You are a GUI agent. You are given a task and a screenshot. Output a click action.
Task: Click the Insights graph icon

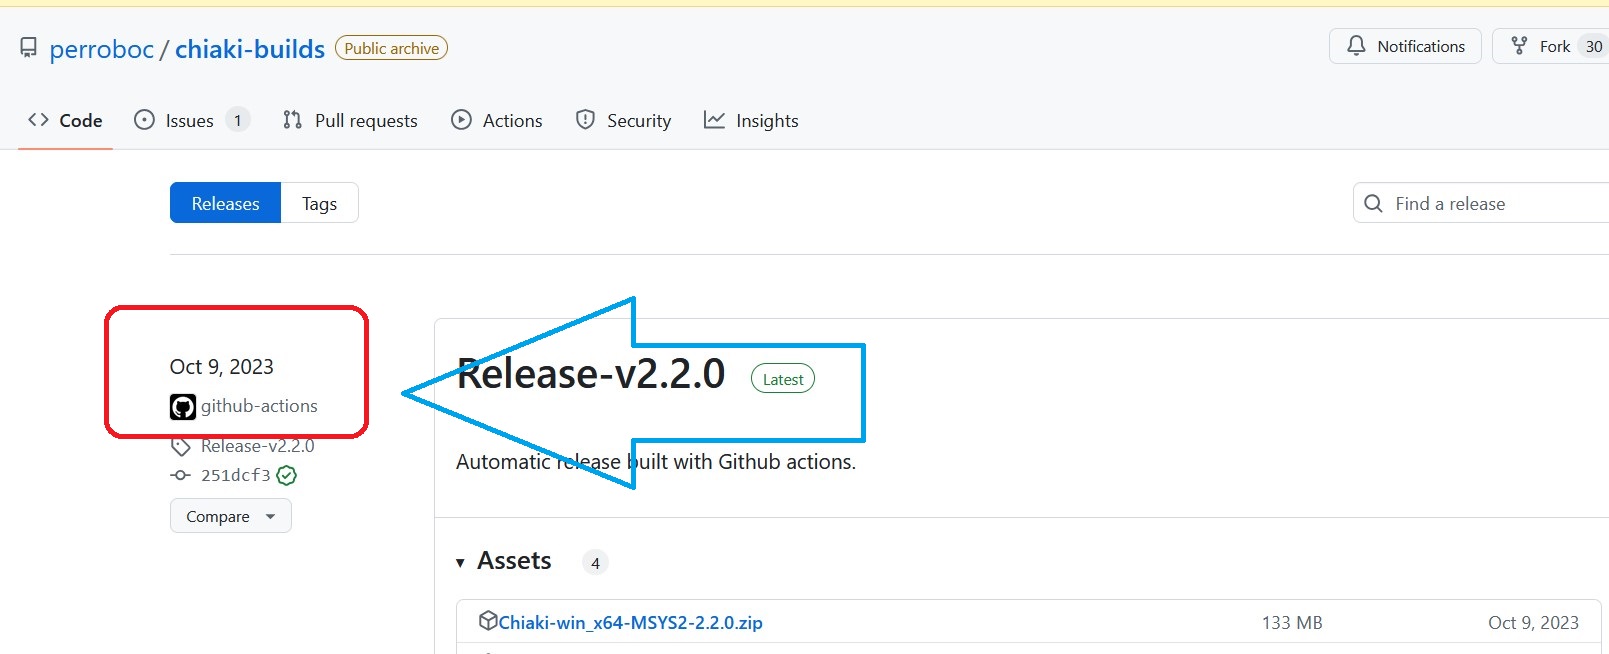pyautogui.click(x=714, y=120)
